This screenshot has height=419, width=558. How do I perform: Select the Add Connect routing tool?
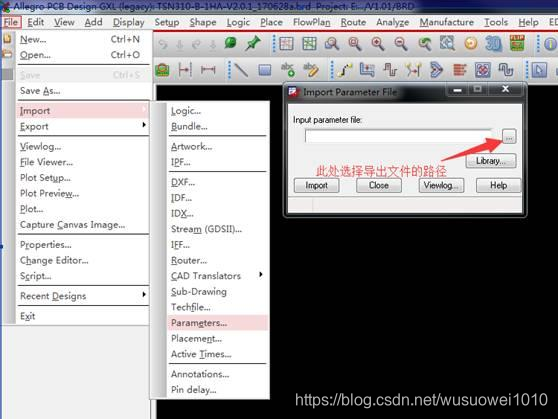pos(345,70)
